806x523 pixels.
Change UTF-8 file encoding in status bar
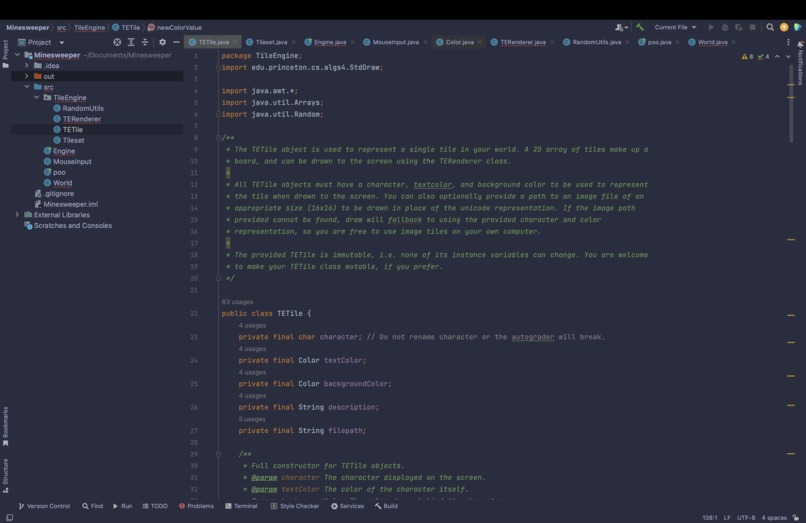click(x=746, y=517)
